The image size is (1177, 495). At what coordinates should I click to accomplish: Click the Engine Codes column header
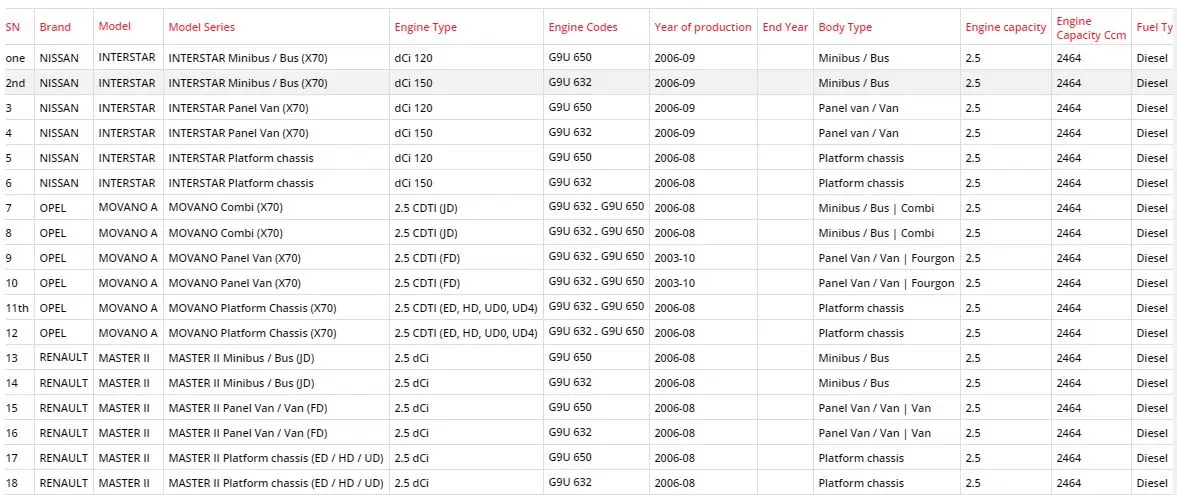coord(583,27)
